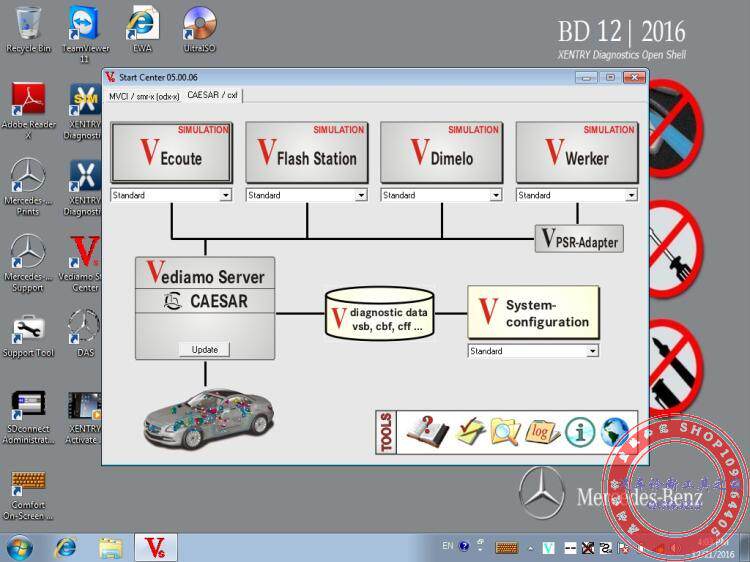Open XENTRY Activate desktop shortcut
Viewport: 750px width, 562px height.
pos(85,417)
